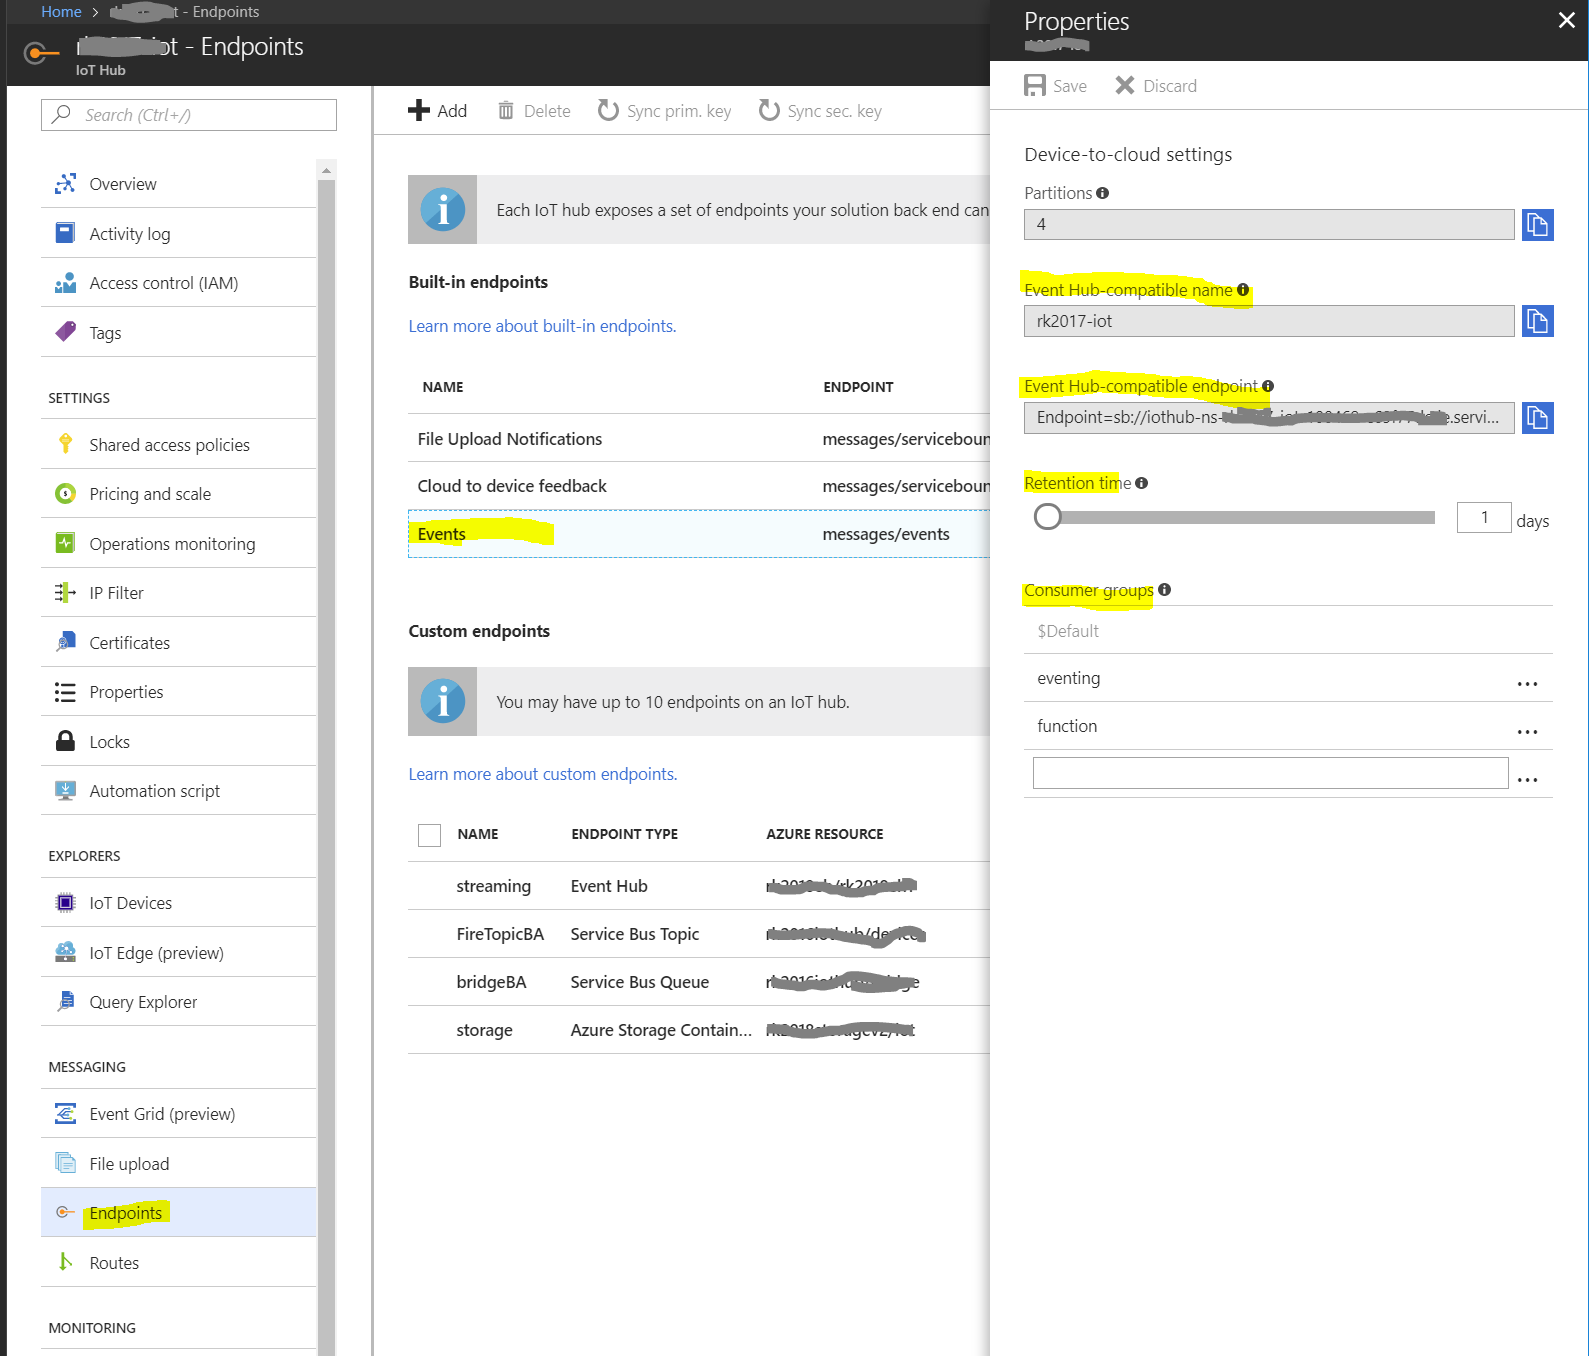
Task: Select the bridgeBA custom endpoint row
Action: pos(698,982)
